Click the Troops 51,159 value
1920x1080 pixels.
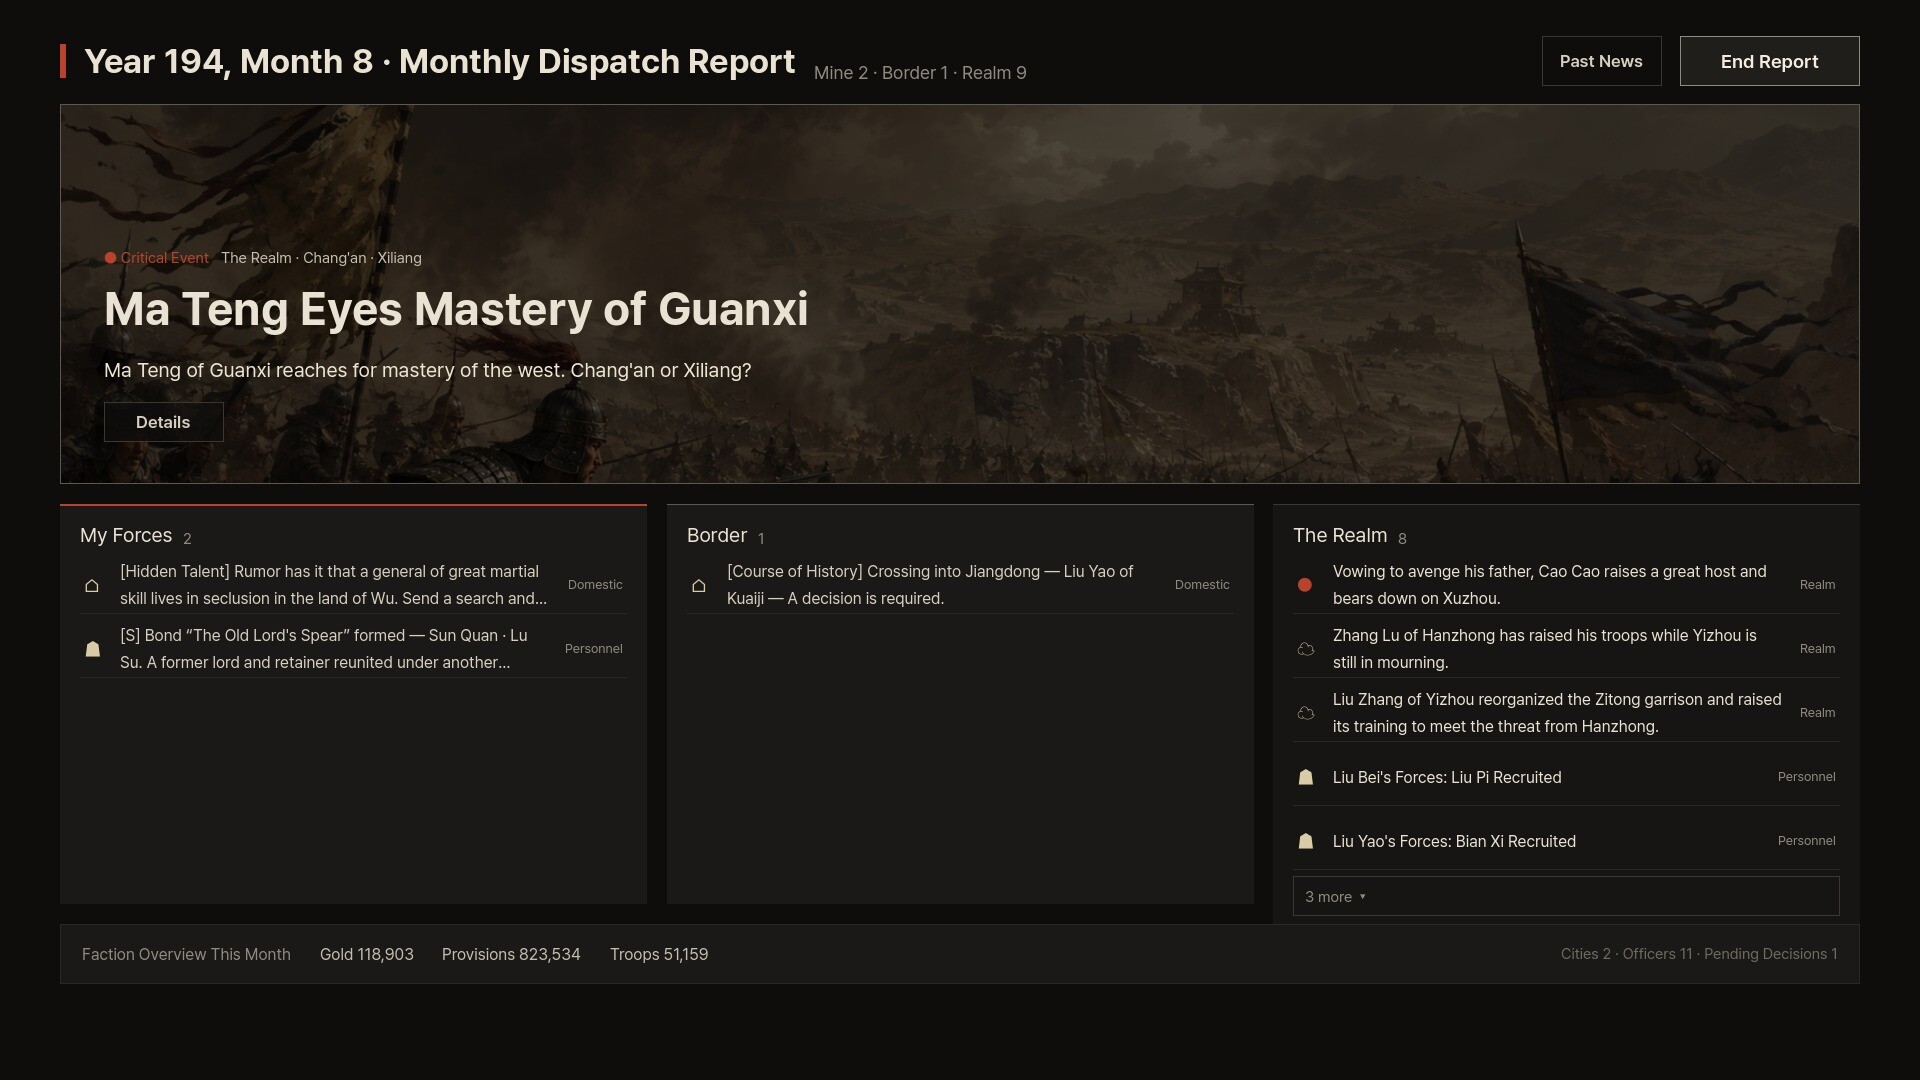(659, 954)
